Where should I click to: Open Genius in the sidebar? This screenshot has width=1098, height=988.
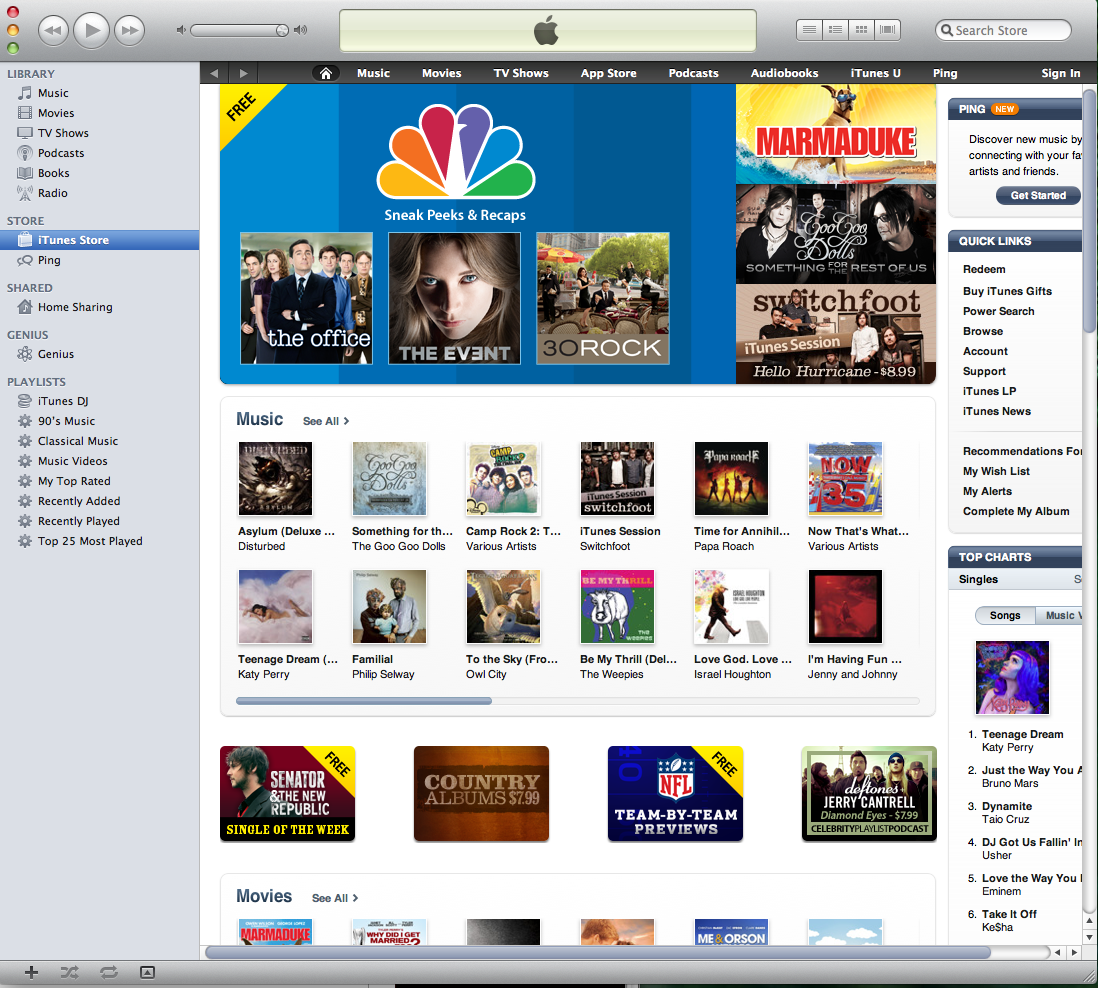click(99, 354)
